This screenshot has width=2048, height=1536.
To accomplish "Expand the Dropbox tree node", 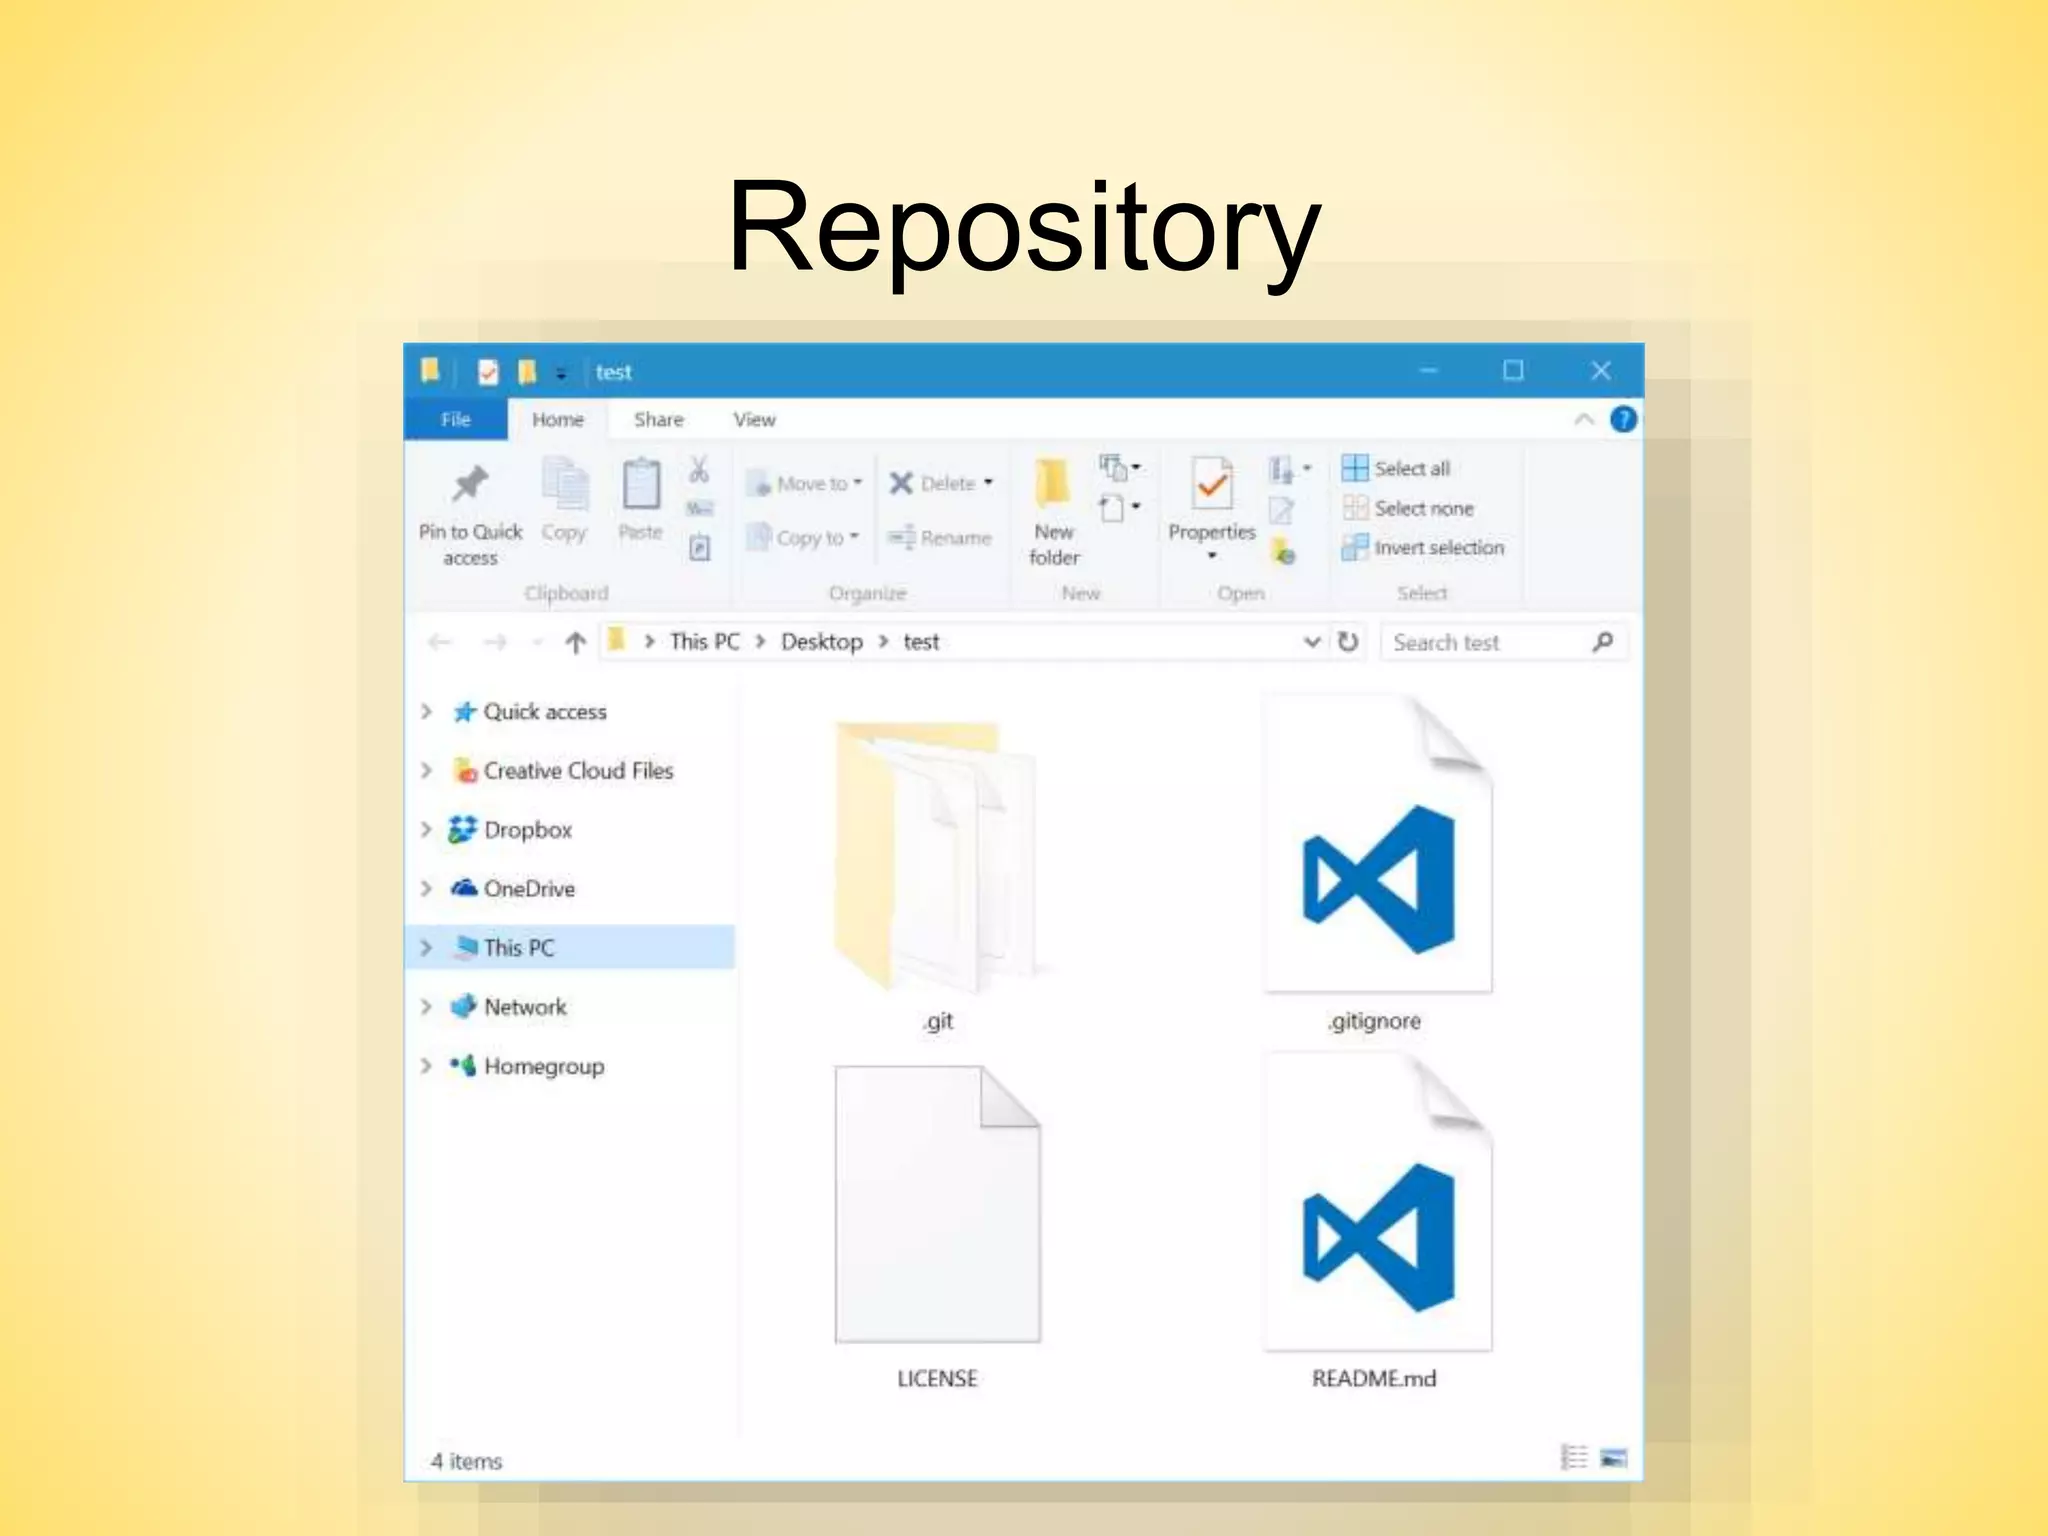I will [427, 830].
